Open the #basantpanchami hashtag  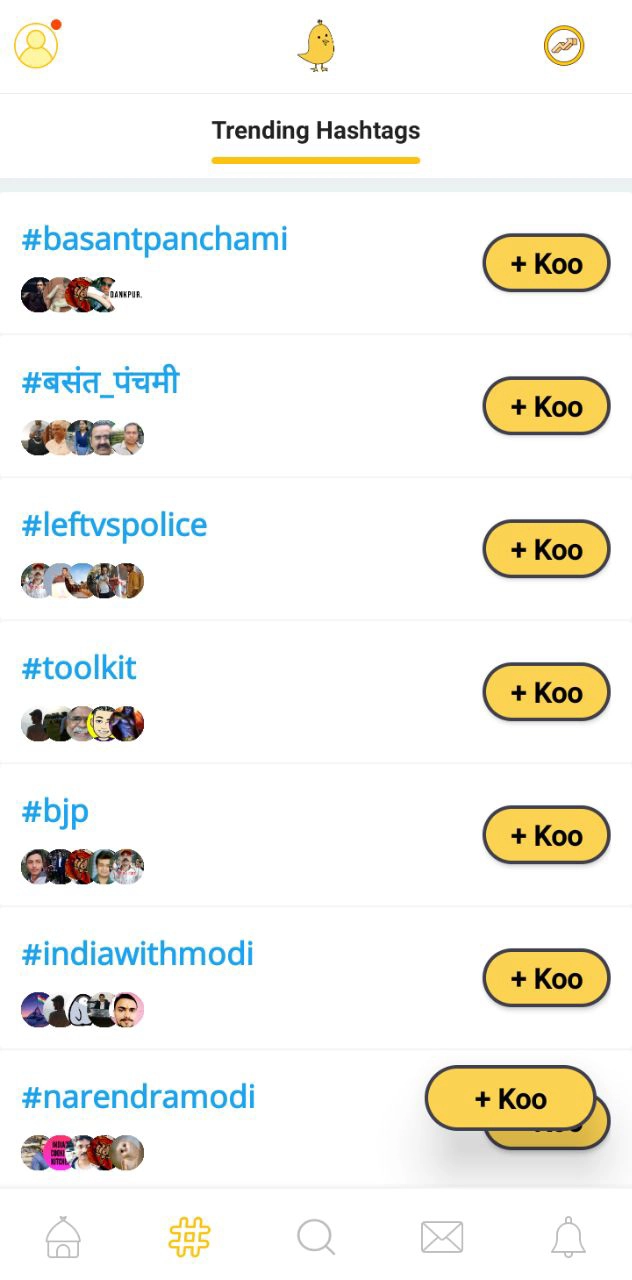(x=155, y=240)
